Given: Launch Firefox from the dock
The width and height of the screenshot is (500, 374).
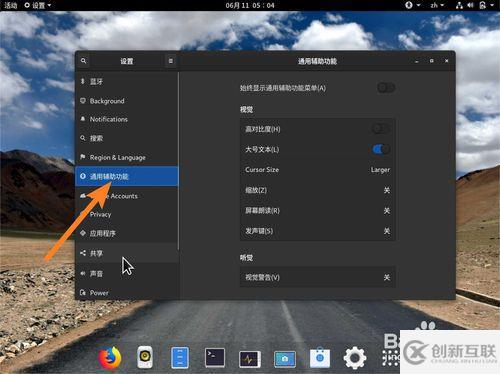Looking at the screenshot, I should [109, 358].
